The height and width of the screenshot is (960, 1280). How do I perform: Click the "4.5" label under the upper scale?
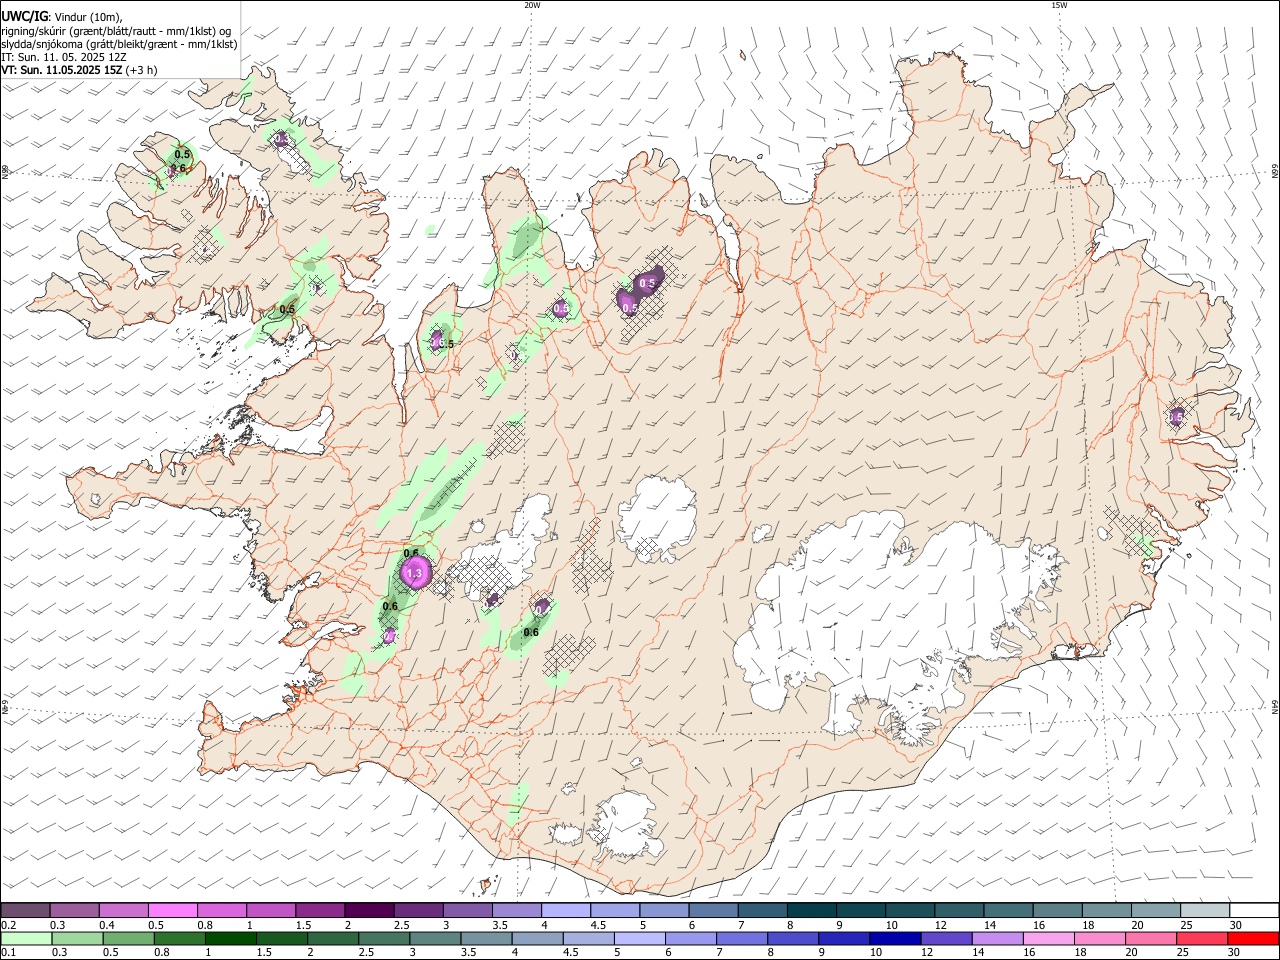[x=598, y=925]
